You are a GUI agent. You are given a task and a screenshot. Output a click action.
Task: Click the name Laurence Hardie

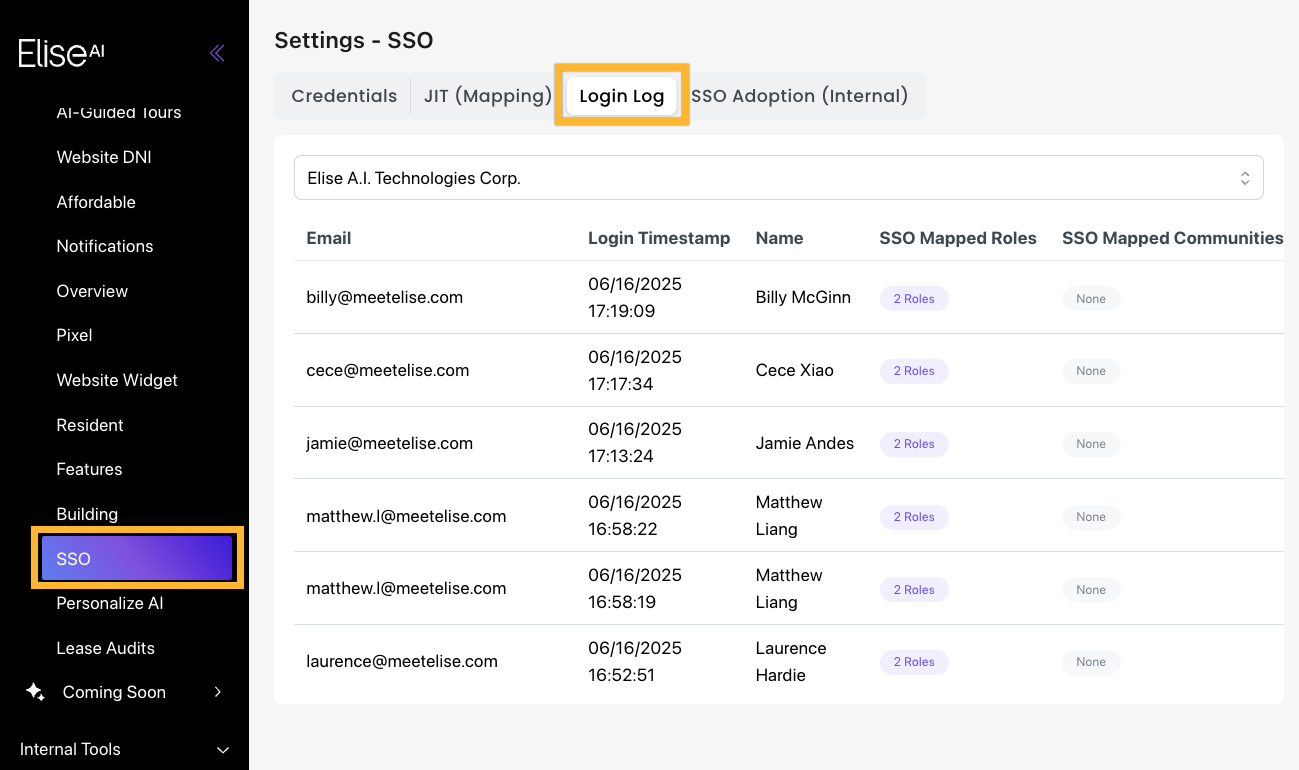pos(791,661)
